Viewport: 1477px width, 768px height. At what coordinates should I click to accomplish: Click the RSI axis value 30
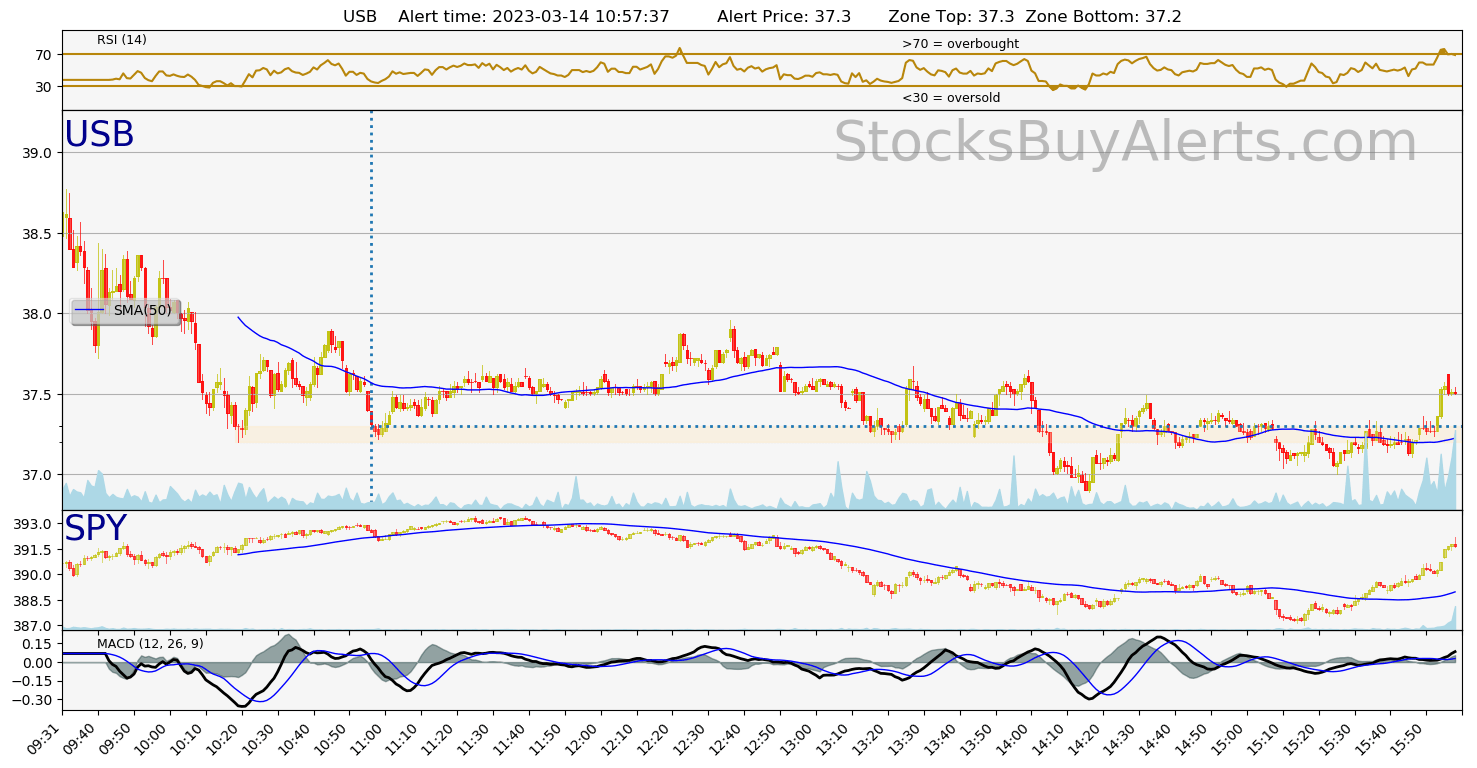click(45, 87)
